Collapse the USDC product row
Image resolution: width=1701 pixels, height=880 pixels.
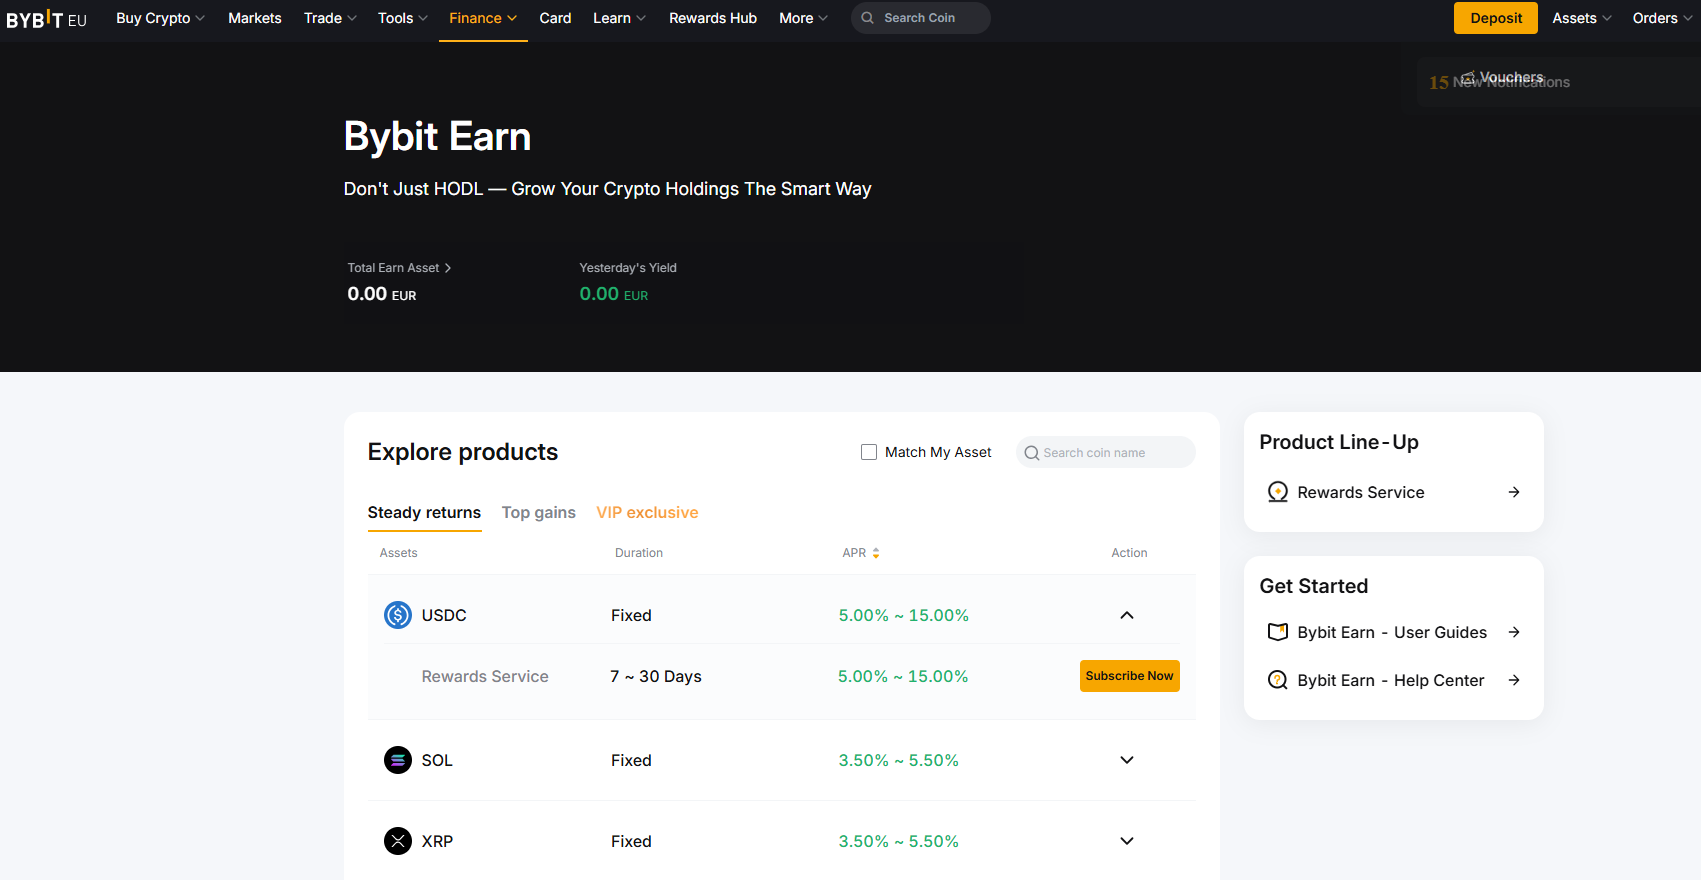coord(1127,615)
